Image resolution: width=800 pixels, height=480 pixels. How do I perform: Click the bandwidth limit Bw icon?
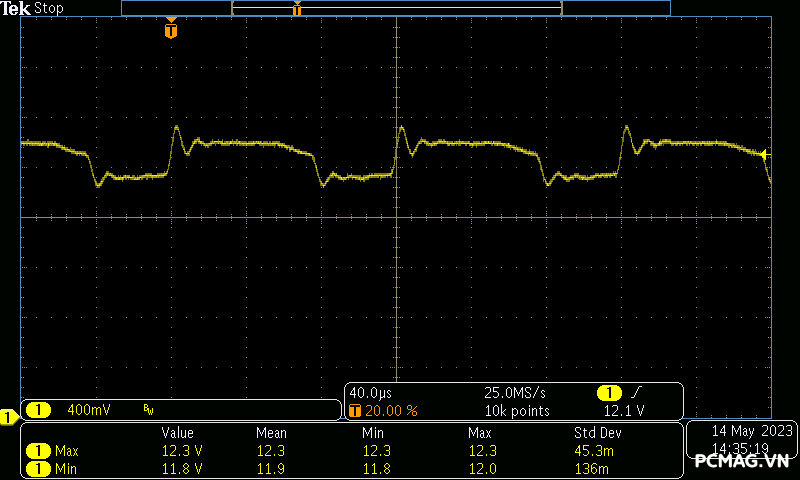pos(148,409)
